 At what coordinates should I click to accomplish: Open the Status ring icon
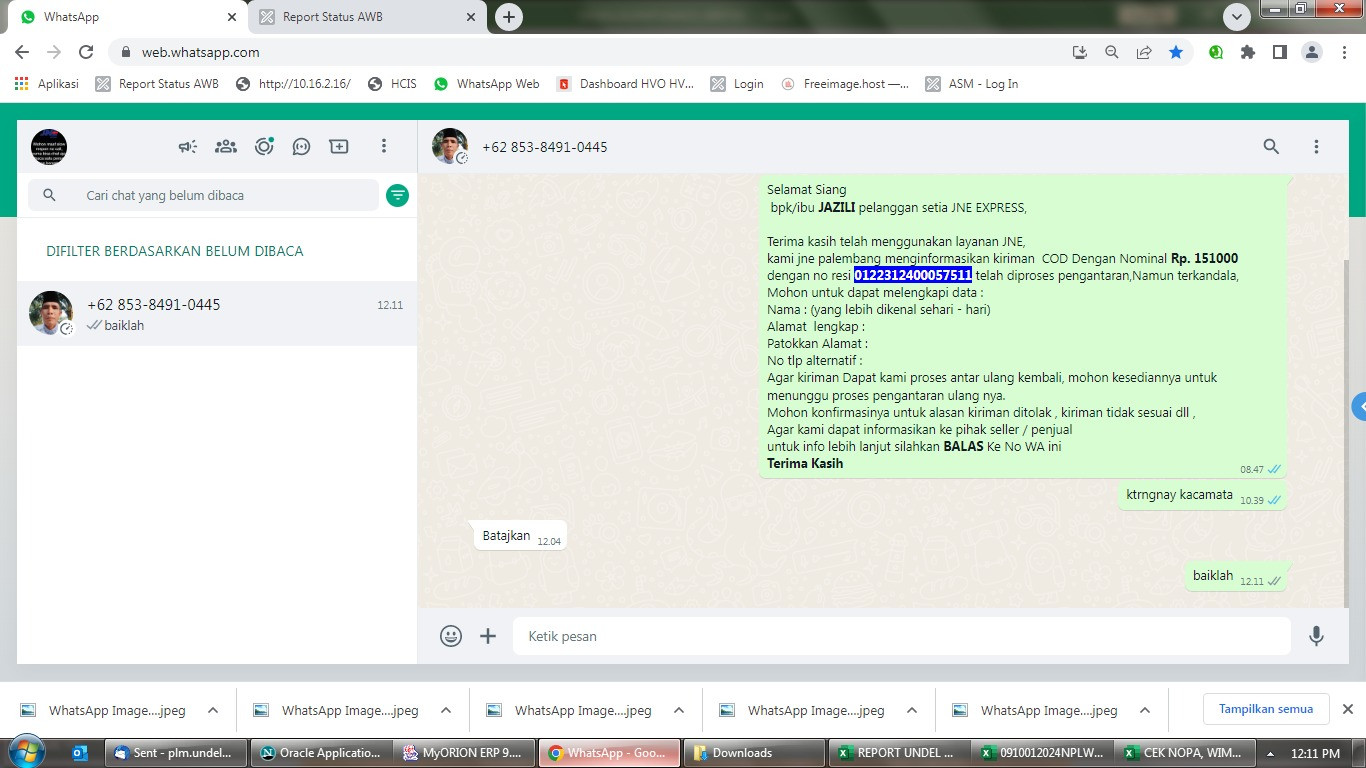(264, 147)
